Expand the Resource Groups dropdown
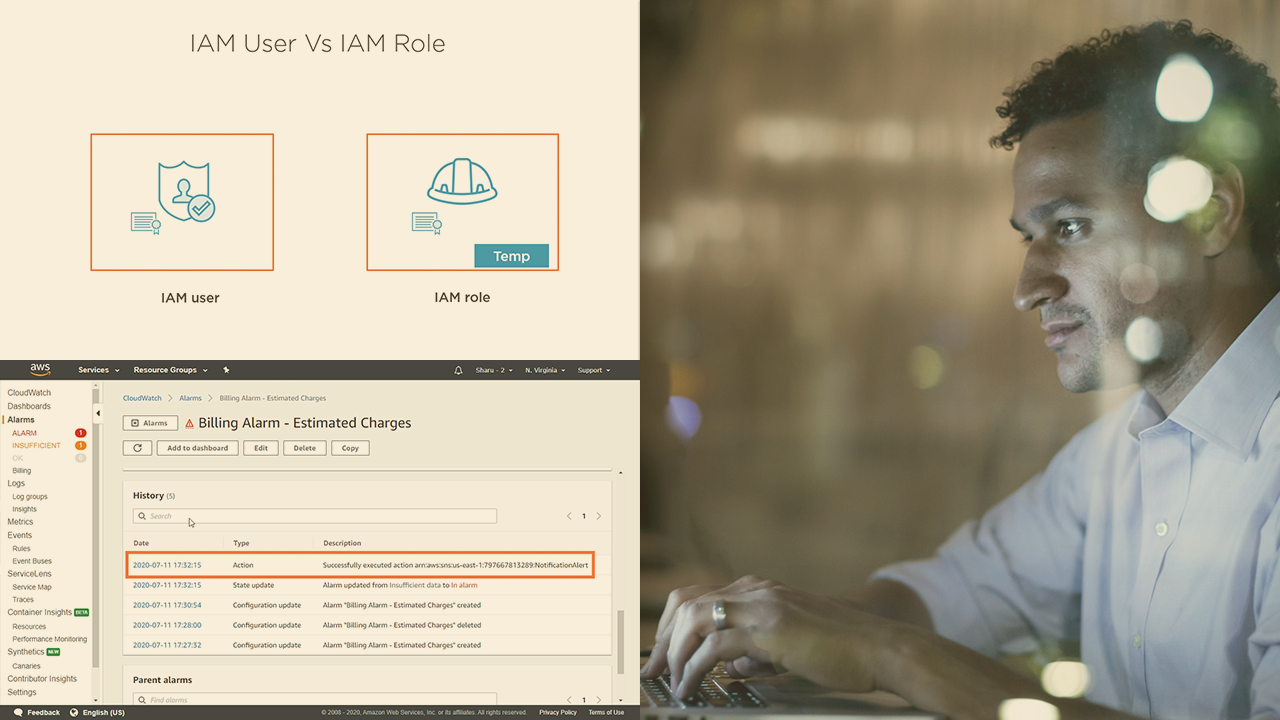The image size is (1280, 720). pyautogui.click(x=170, y=370)
